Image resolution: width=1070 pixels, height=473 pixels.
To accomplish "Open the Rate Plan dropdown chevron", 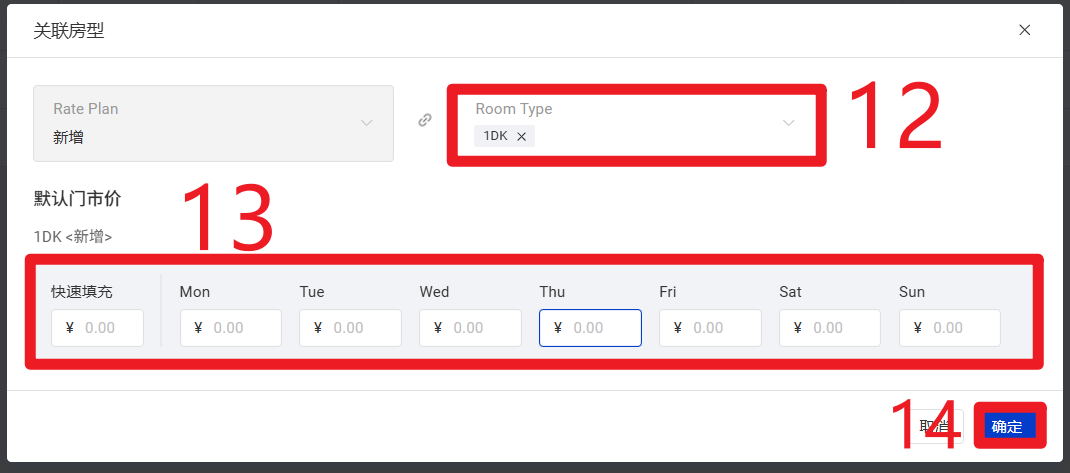I will pyautogui.click(x=366, y=123).
